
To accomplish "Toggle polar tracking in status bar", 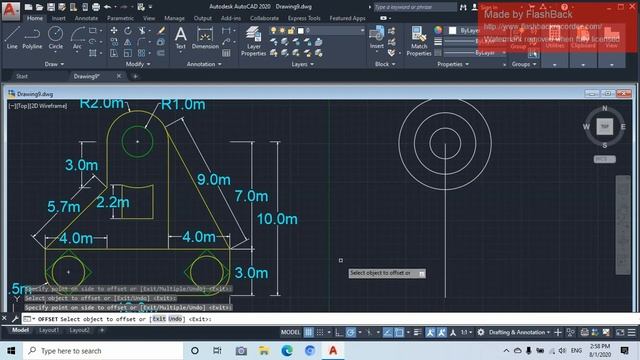I will 351,333.
